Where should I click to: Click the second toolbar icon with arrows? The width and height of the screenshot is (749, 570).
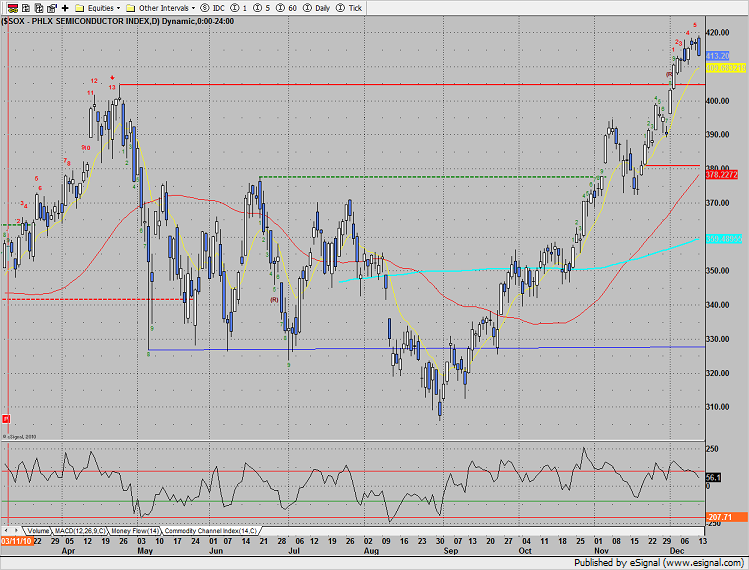pos(26,8)
